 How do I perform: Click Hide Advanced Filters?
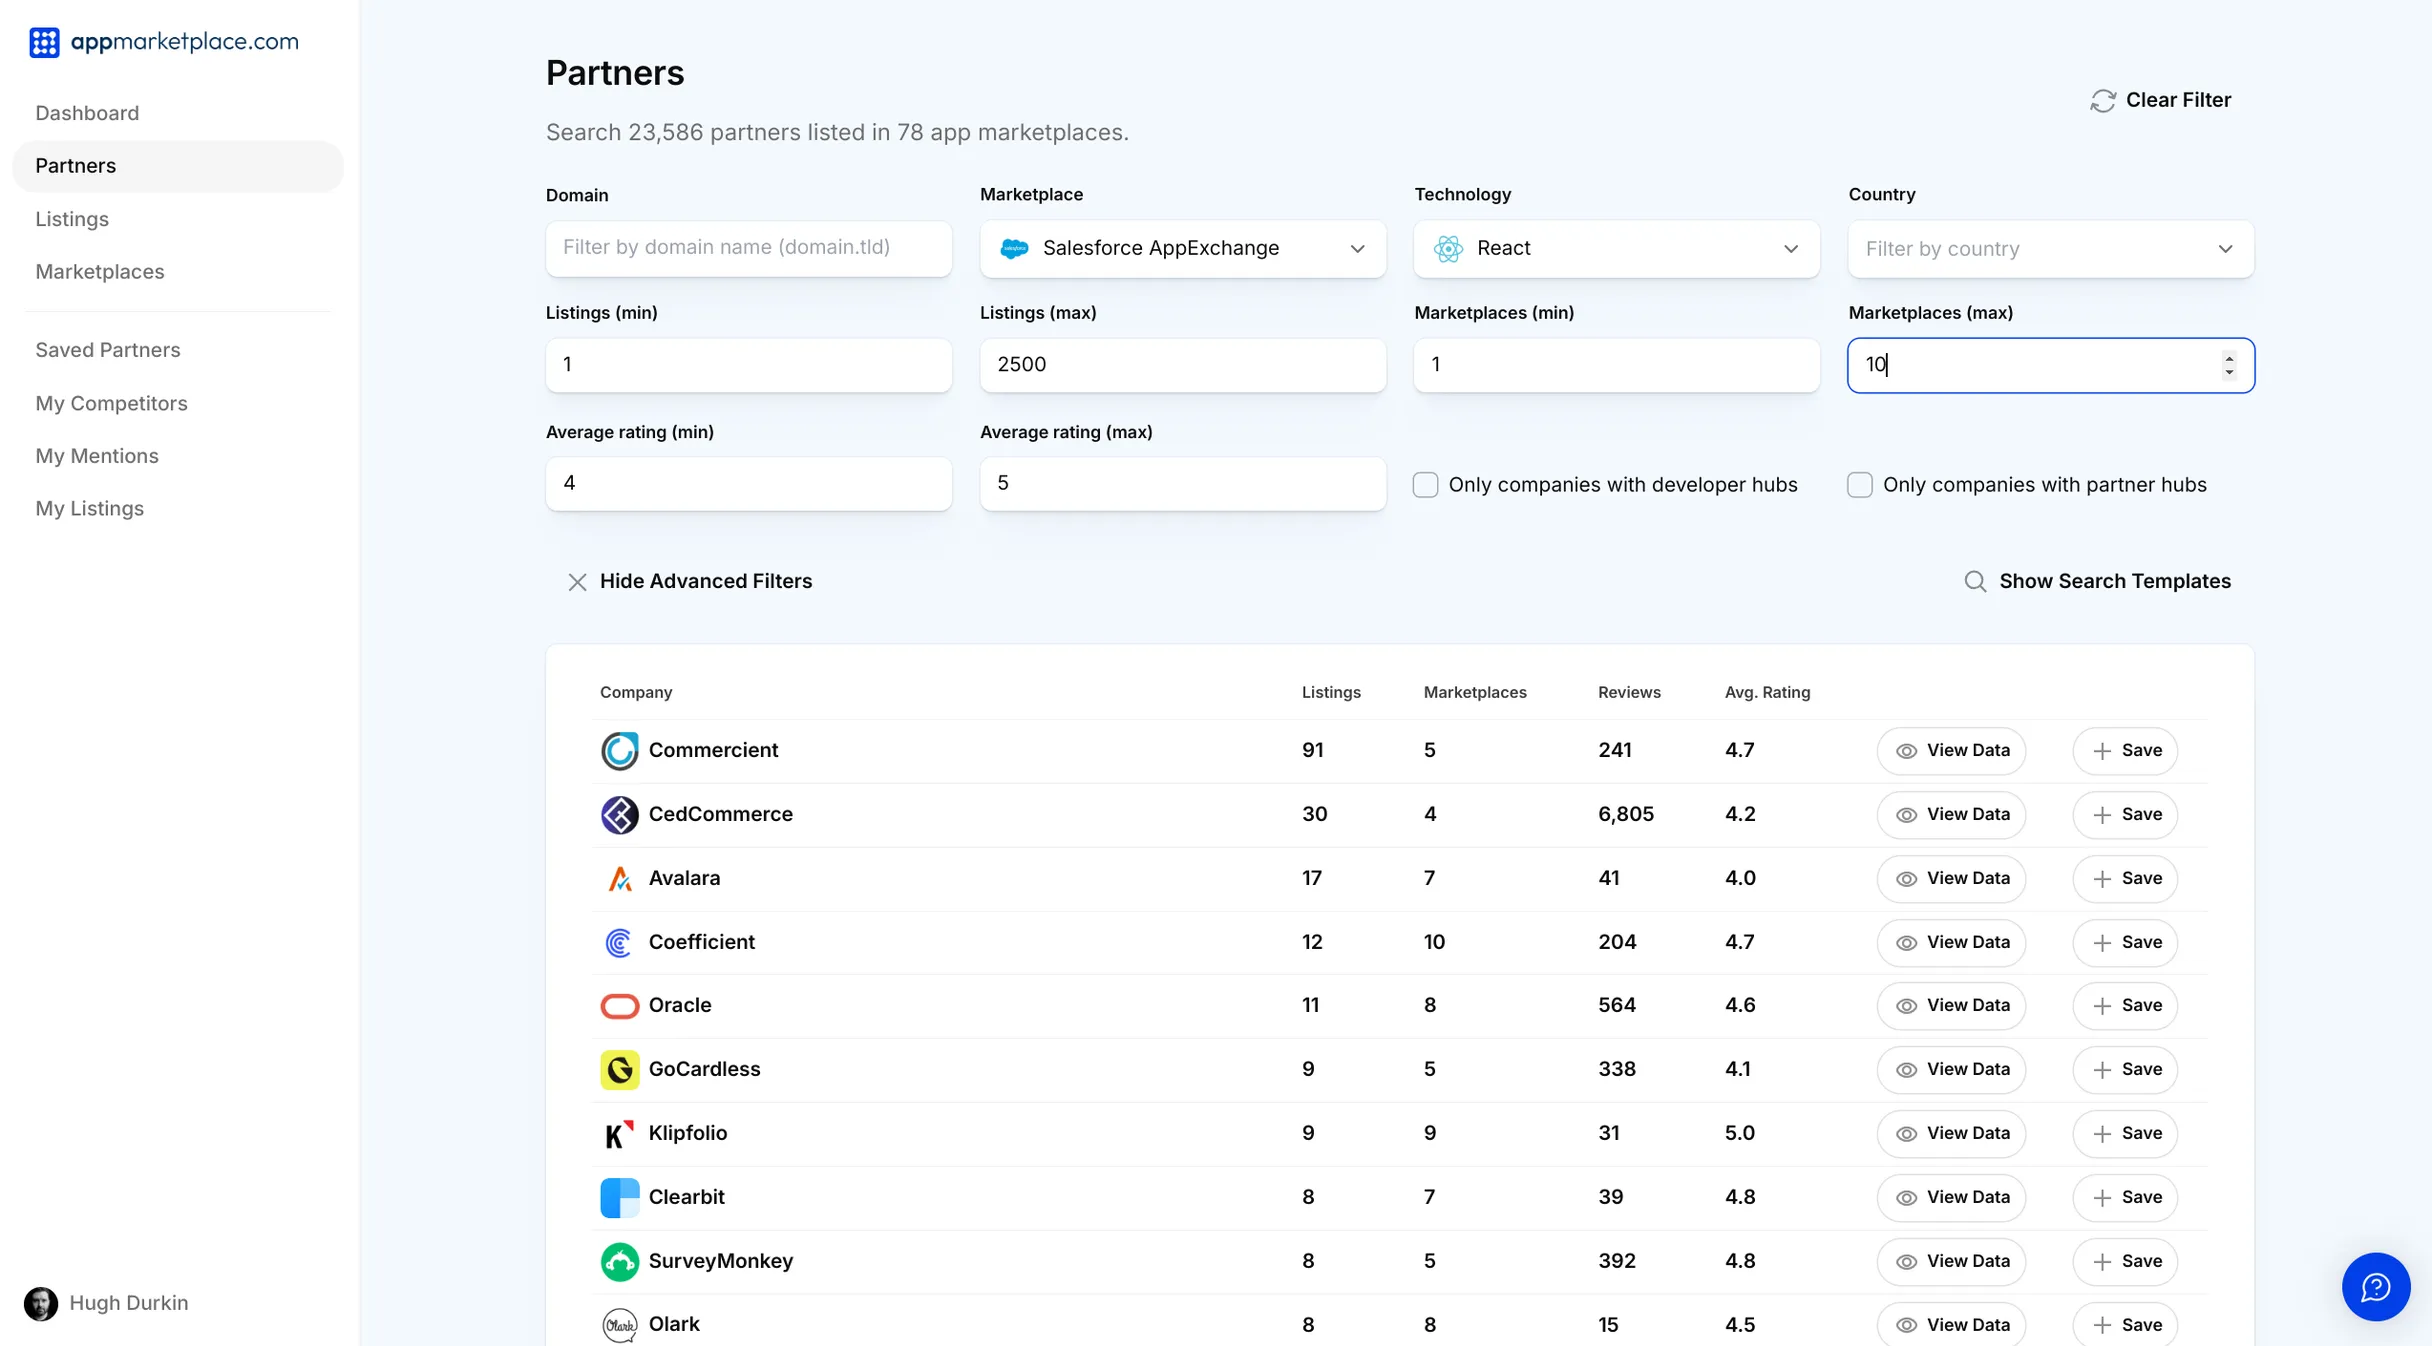point(690,582)
